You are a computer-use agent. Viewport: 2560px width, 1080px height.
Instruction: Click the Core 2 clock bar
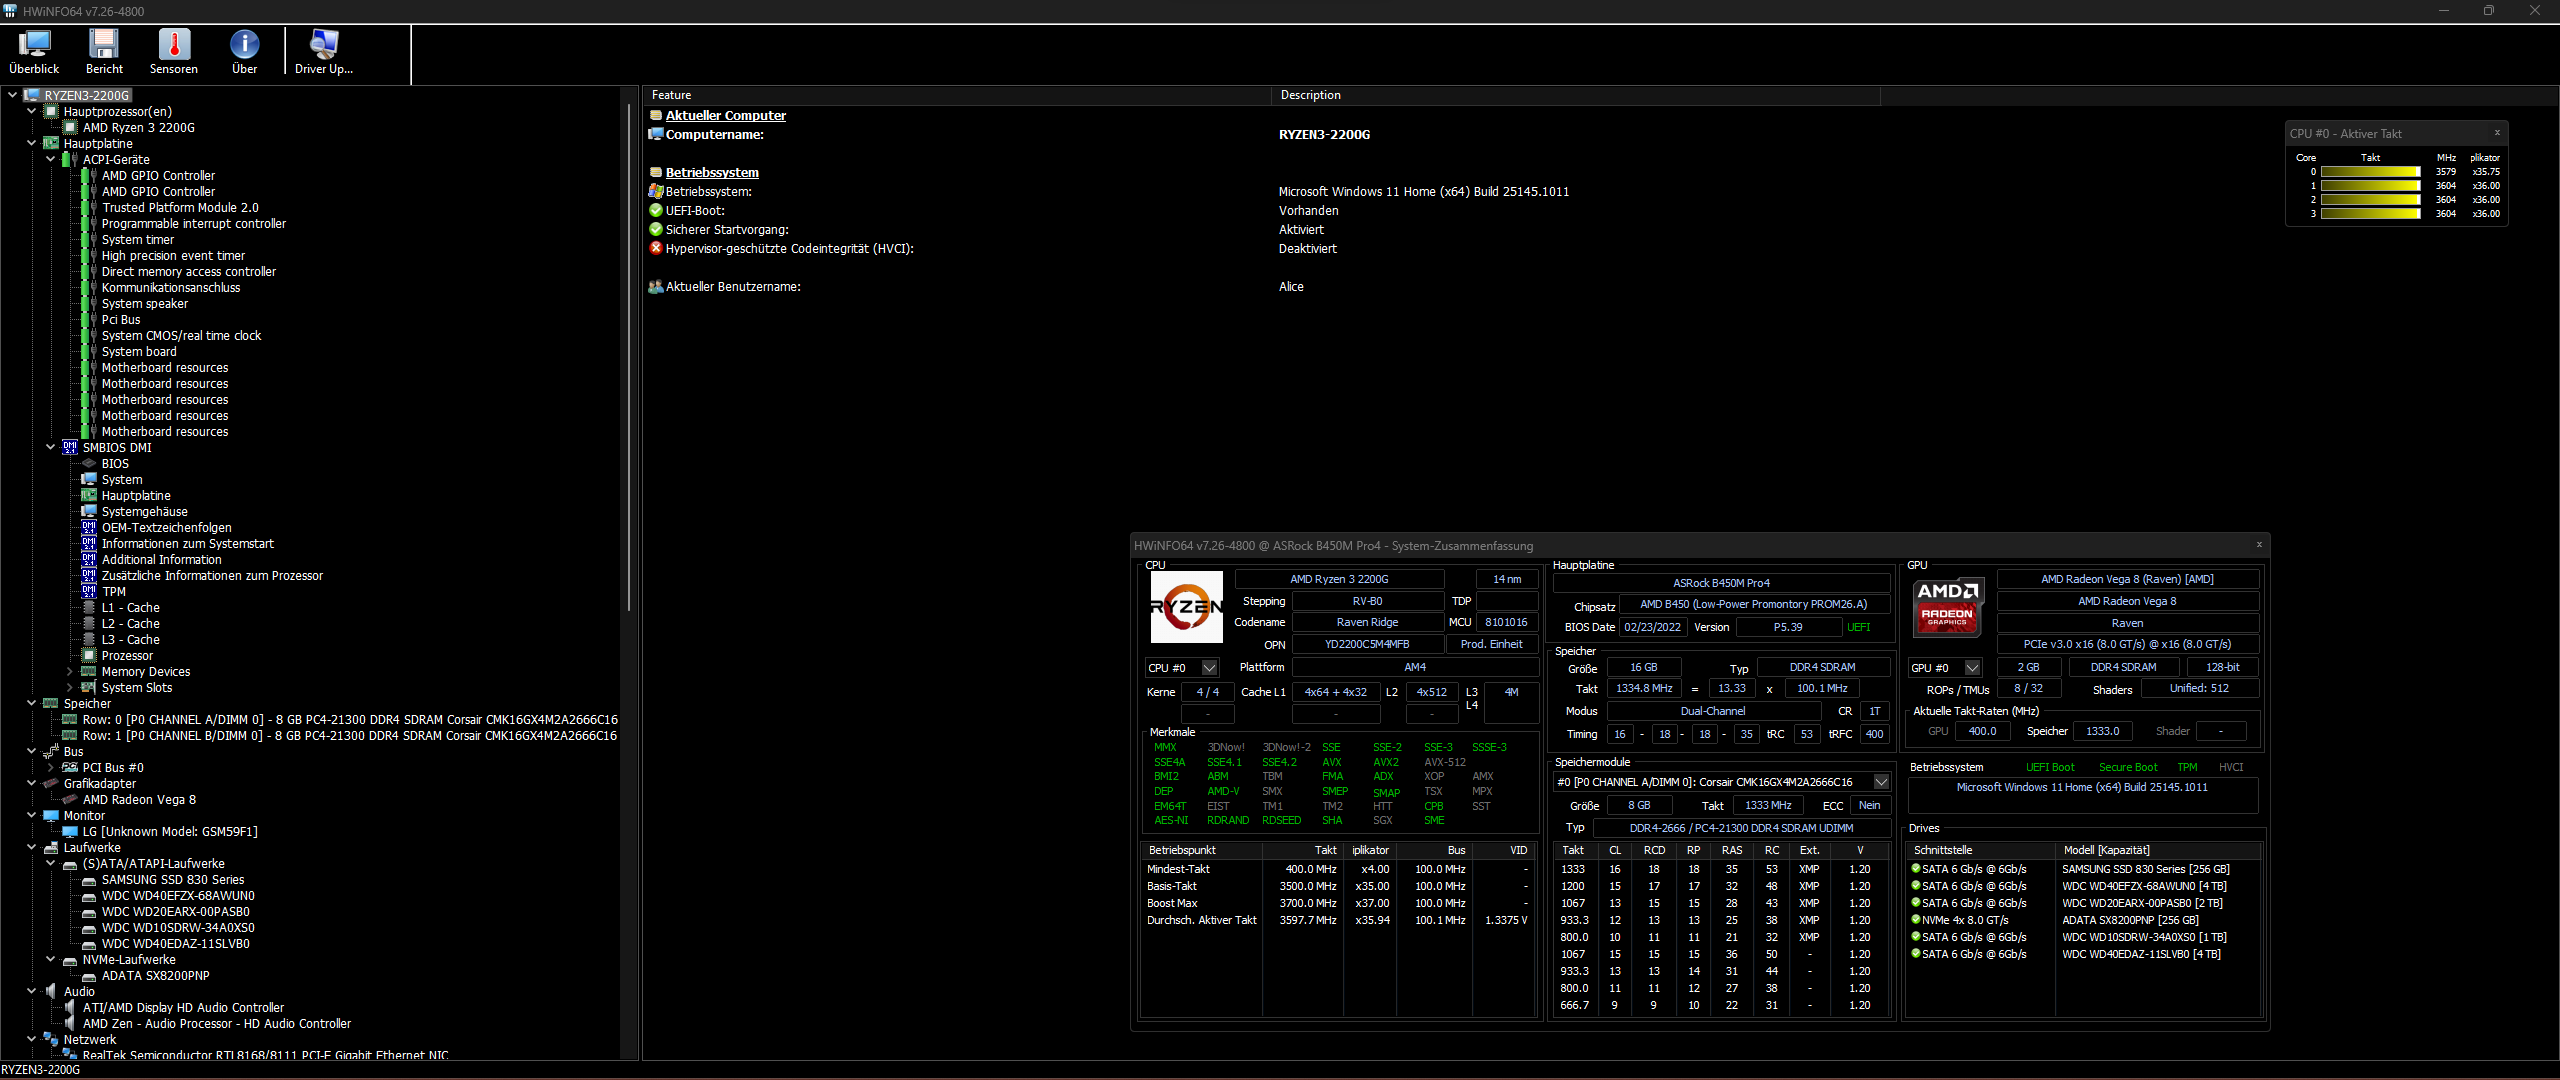[2370, 200]
